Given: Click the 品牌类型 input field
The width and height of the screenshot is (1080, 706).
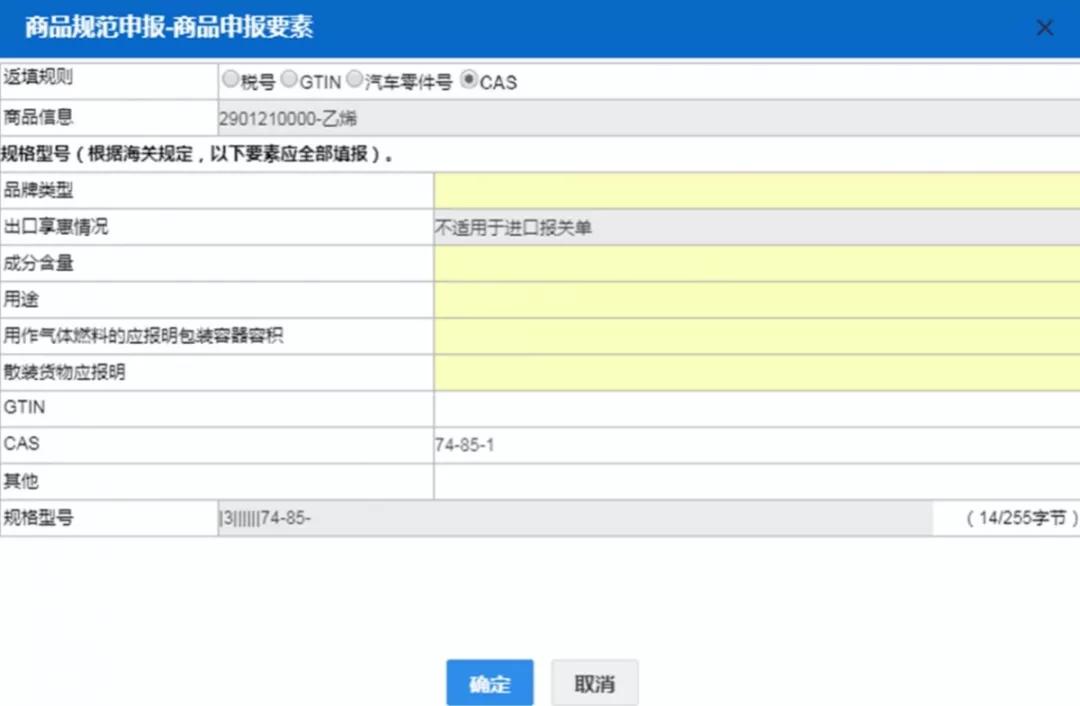Looking at the screenshot, I should point(700,190).
